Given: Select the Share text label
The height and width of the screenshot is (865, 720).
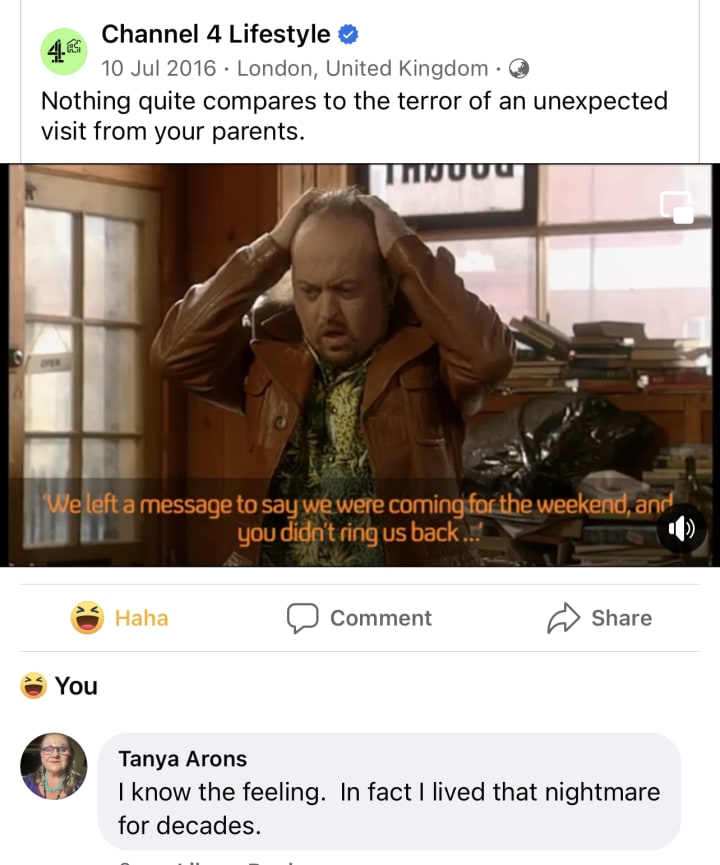Looking at the screenshot, I should (x=622, y=618).
